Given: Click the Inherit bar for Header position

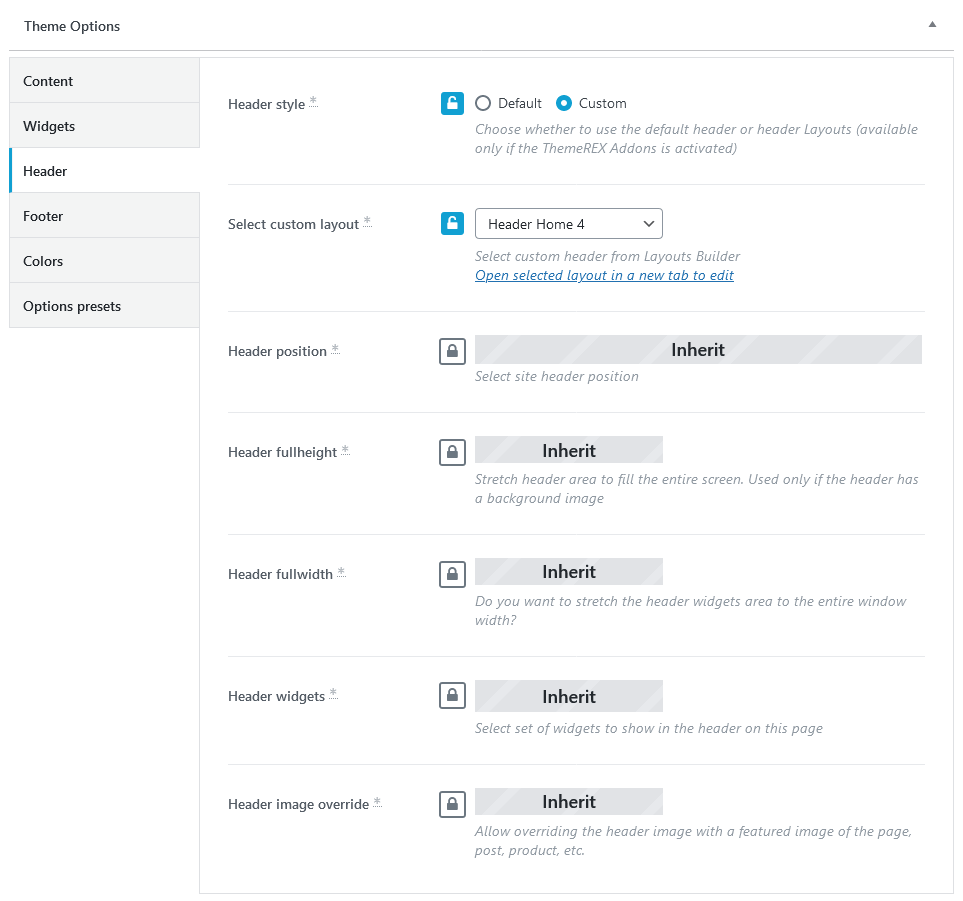Looking at the screenshot, I should [x=698, y=349].
